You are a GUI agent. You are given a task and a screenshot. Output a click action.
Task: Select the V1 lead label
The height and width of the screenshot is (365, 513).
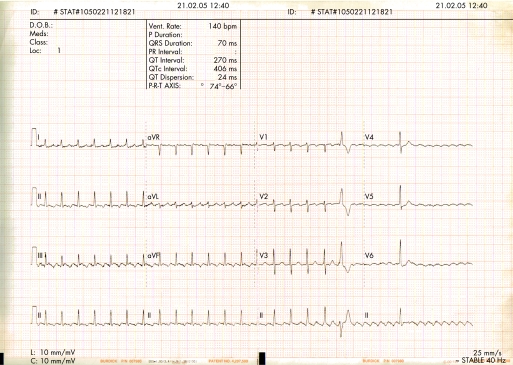pos(263,137)
